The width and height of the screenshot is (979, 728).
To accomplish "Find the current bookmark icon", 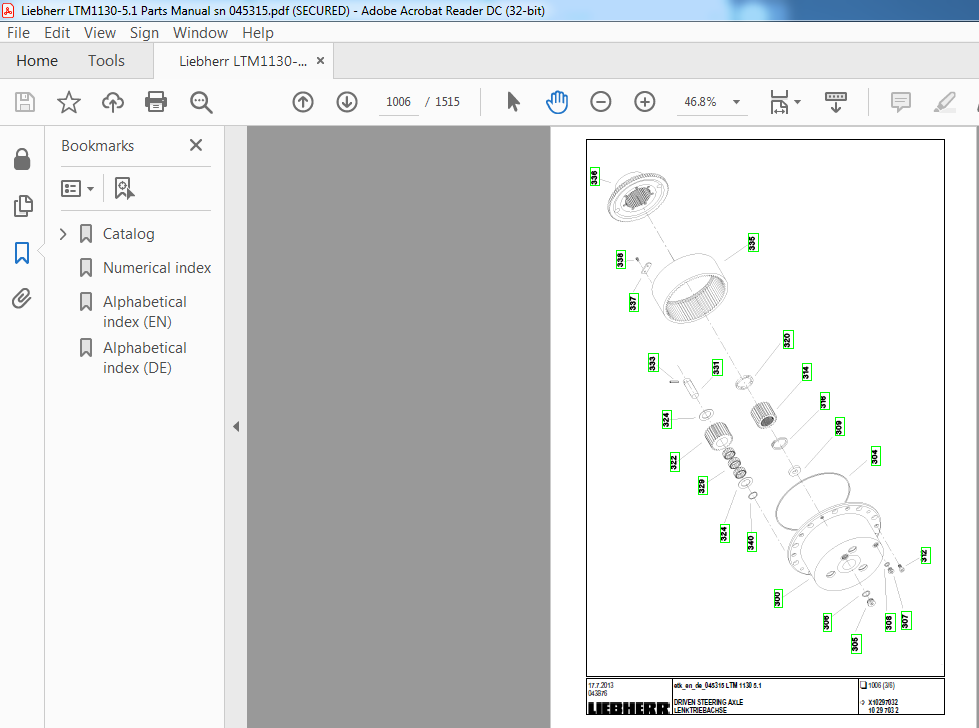I will pos(124,188).
